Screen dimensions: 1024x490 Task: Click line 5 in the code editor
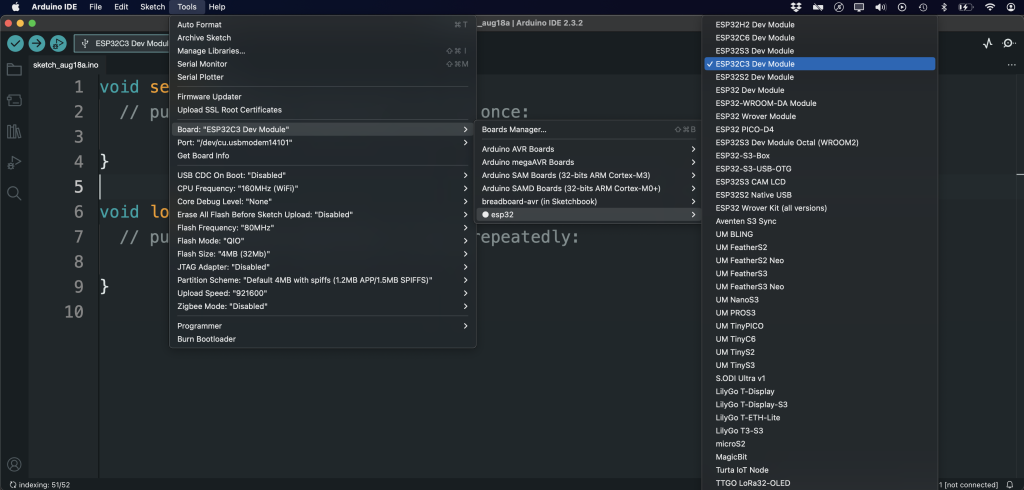pos(134,187)
